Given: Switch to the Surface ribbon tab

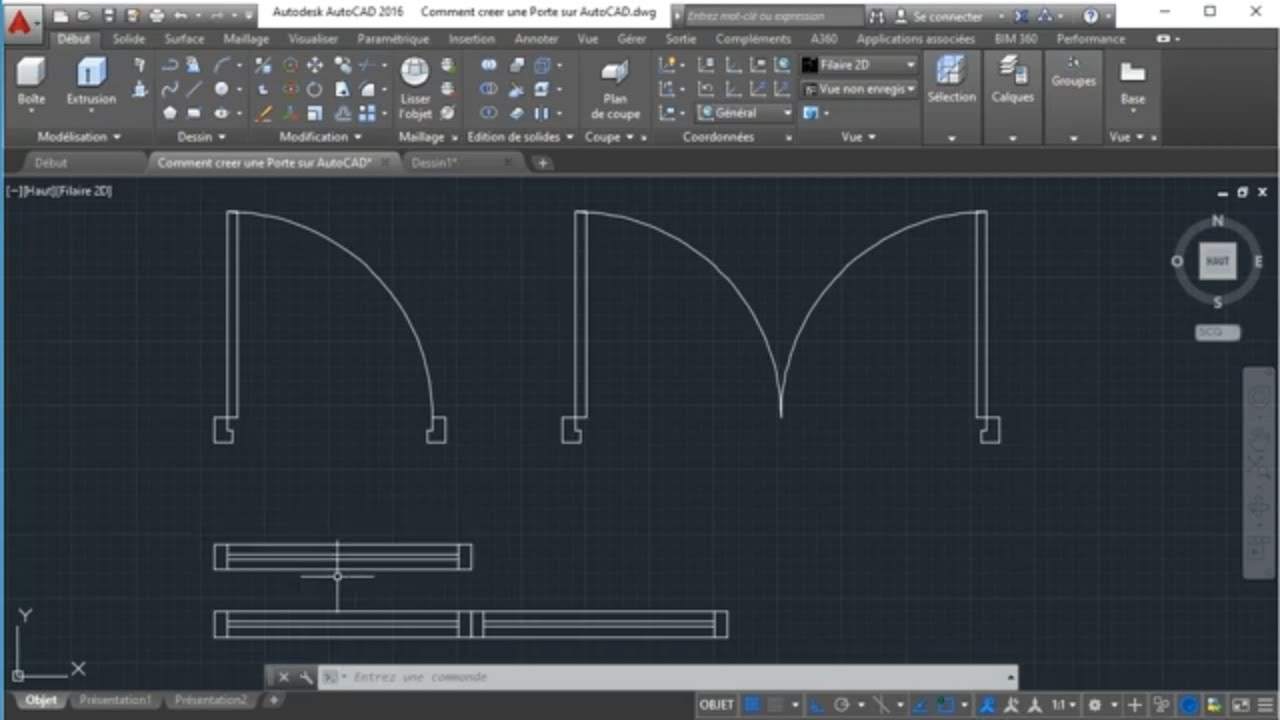Looking at the screenshot, I should click(x=184, y=39).
